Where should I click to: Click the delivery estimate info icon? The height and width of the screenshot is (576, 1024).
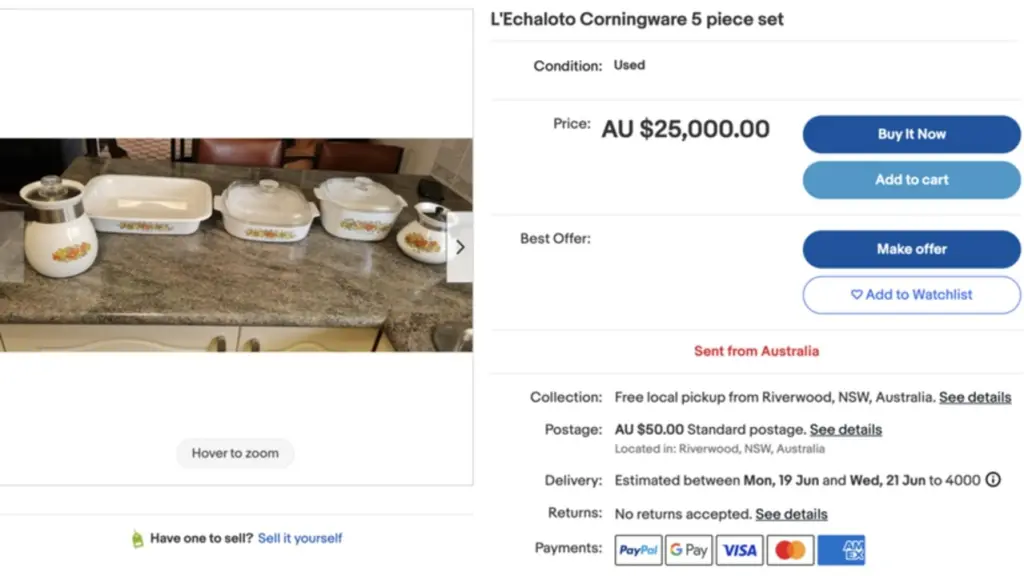coord(993,480)
